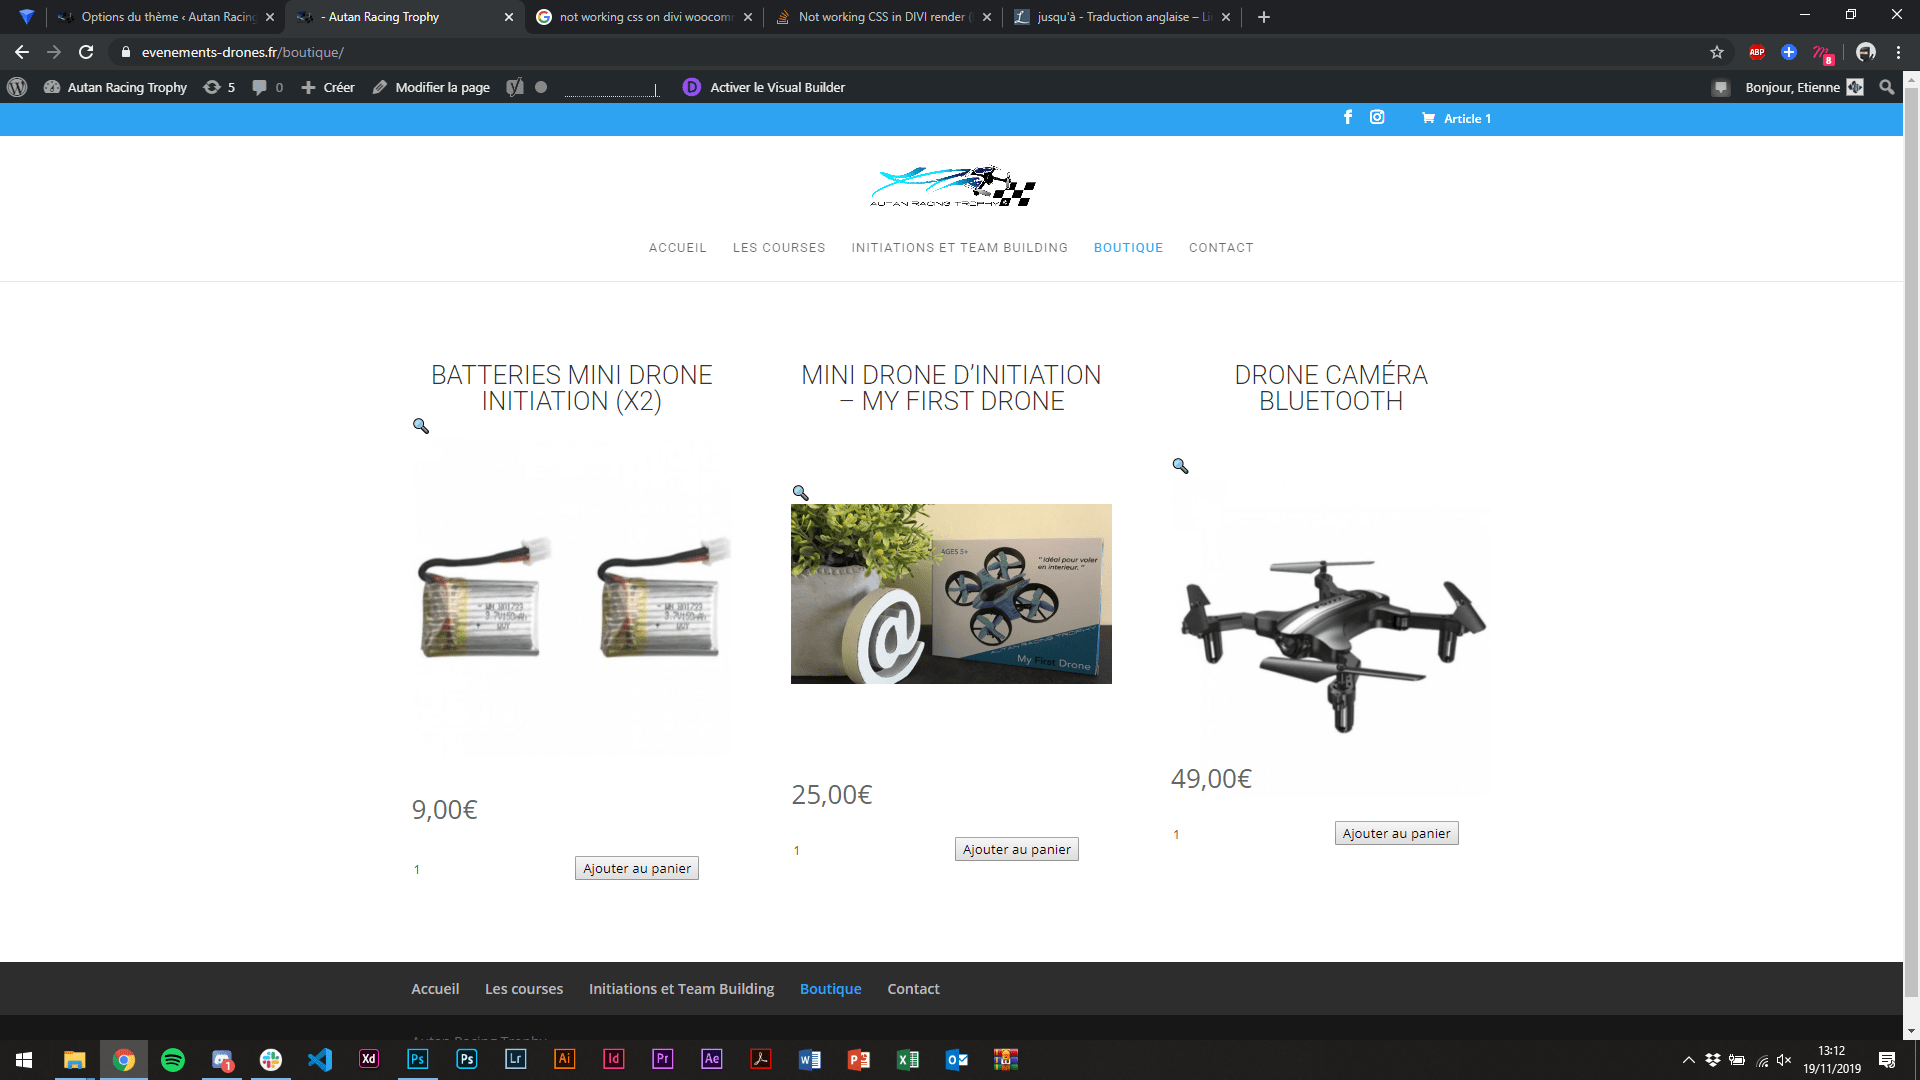Zoom the Batteries Mini Drone product image
Image resolution: width=1920 pixels, height=1080 pixels.
point(421,426)
